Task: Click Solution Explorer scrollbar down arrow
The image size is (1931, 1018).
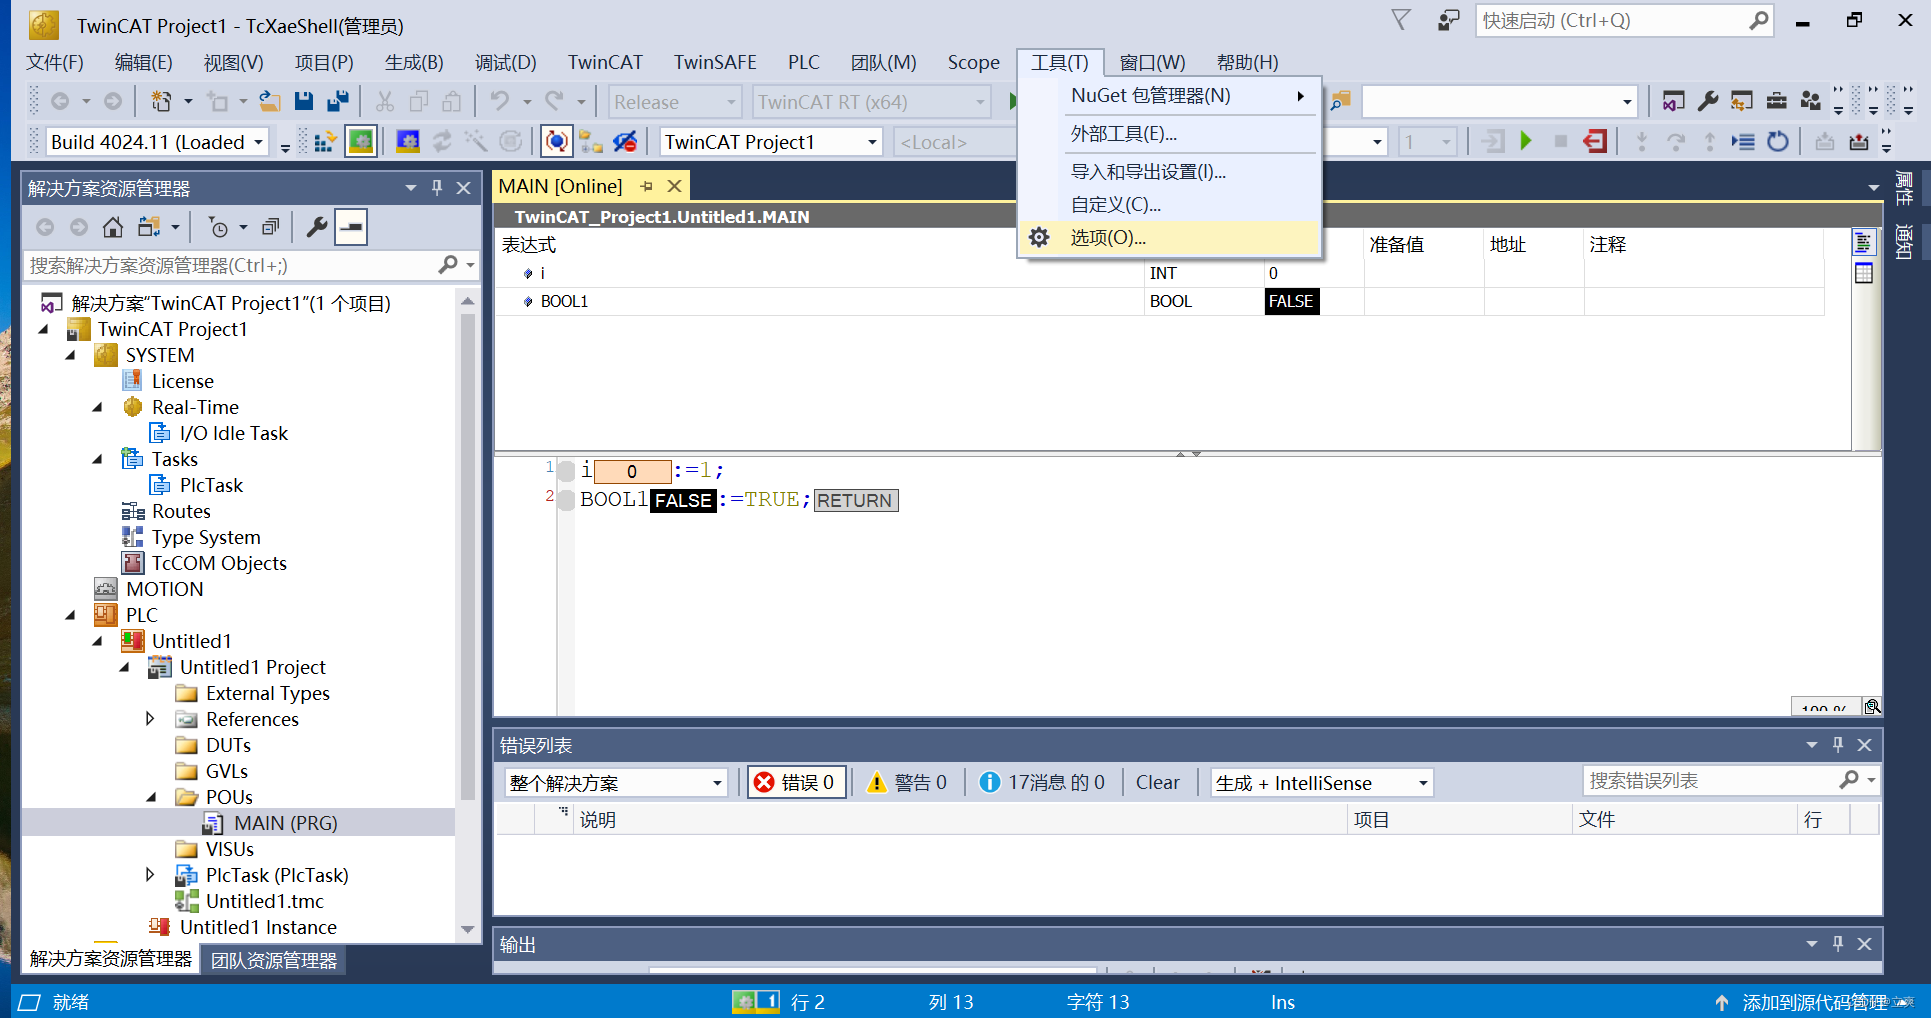Action: [x=467, y=929]
